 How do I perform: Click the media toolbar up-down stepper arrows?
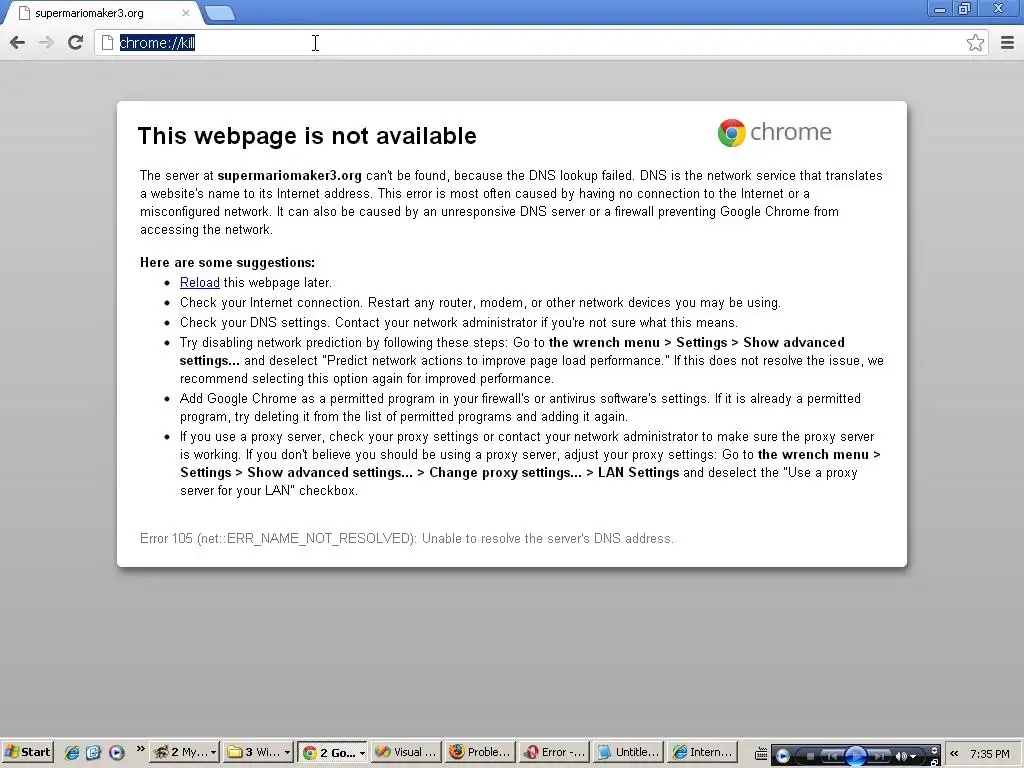[935, 750]
